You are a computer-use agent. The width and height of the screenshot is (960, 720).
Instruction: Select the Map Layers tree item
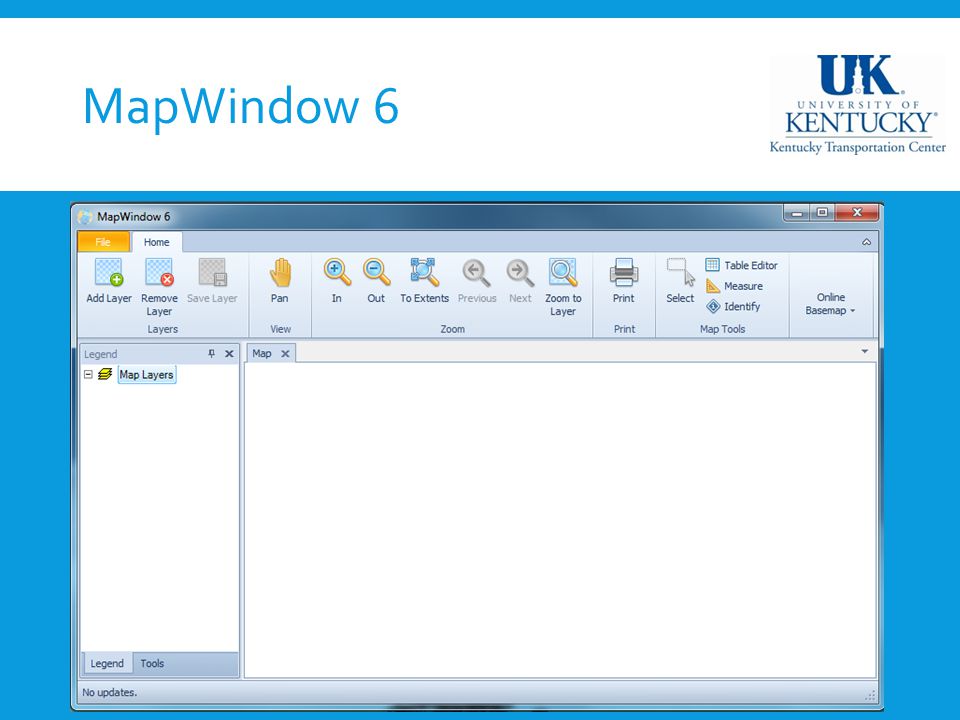(x=146, y=374)
